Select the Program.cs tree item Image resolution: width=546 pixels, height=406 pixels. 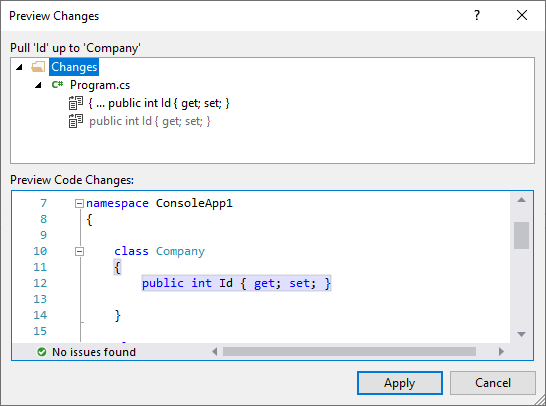click(100, 85)
